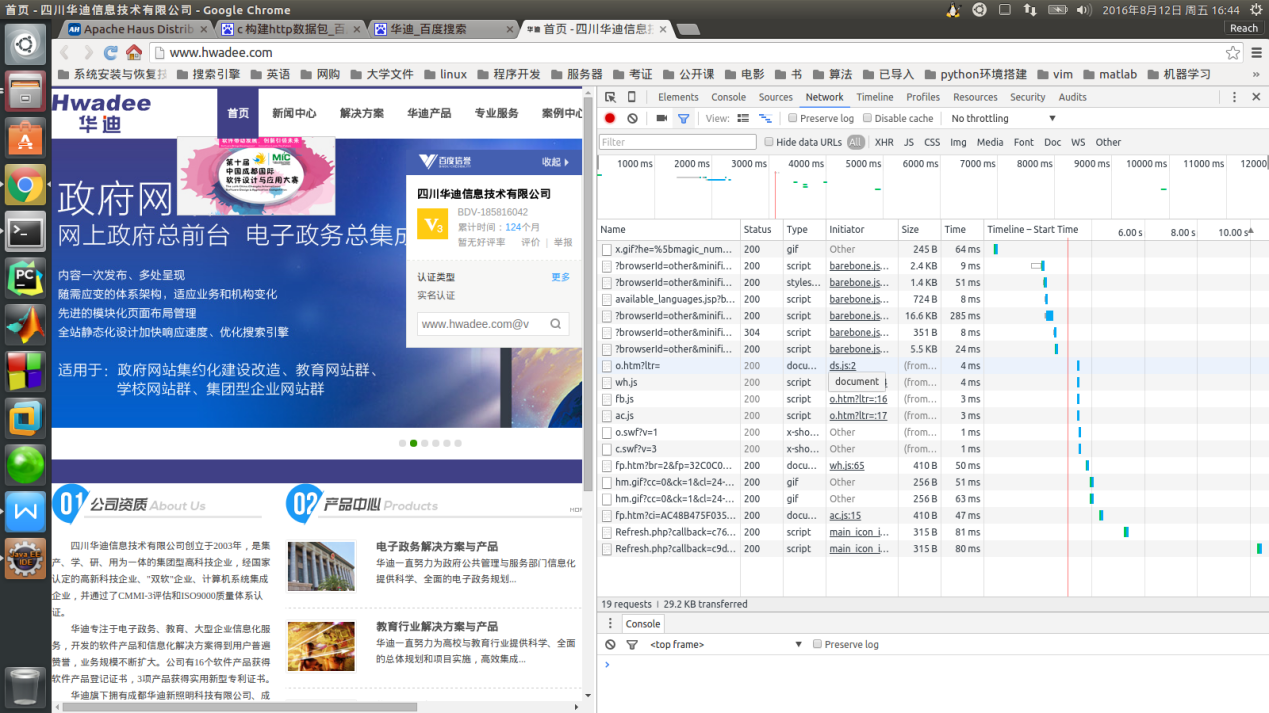Screen dimensions: 1269x713
Task: Open the 程序开发 bookmark folder
Action: [x=507, y=74]
